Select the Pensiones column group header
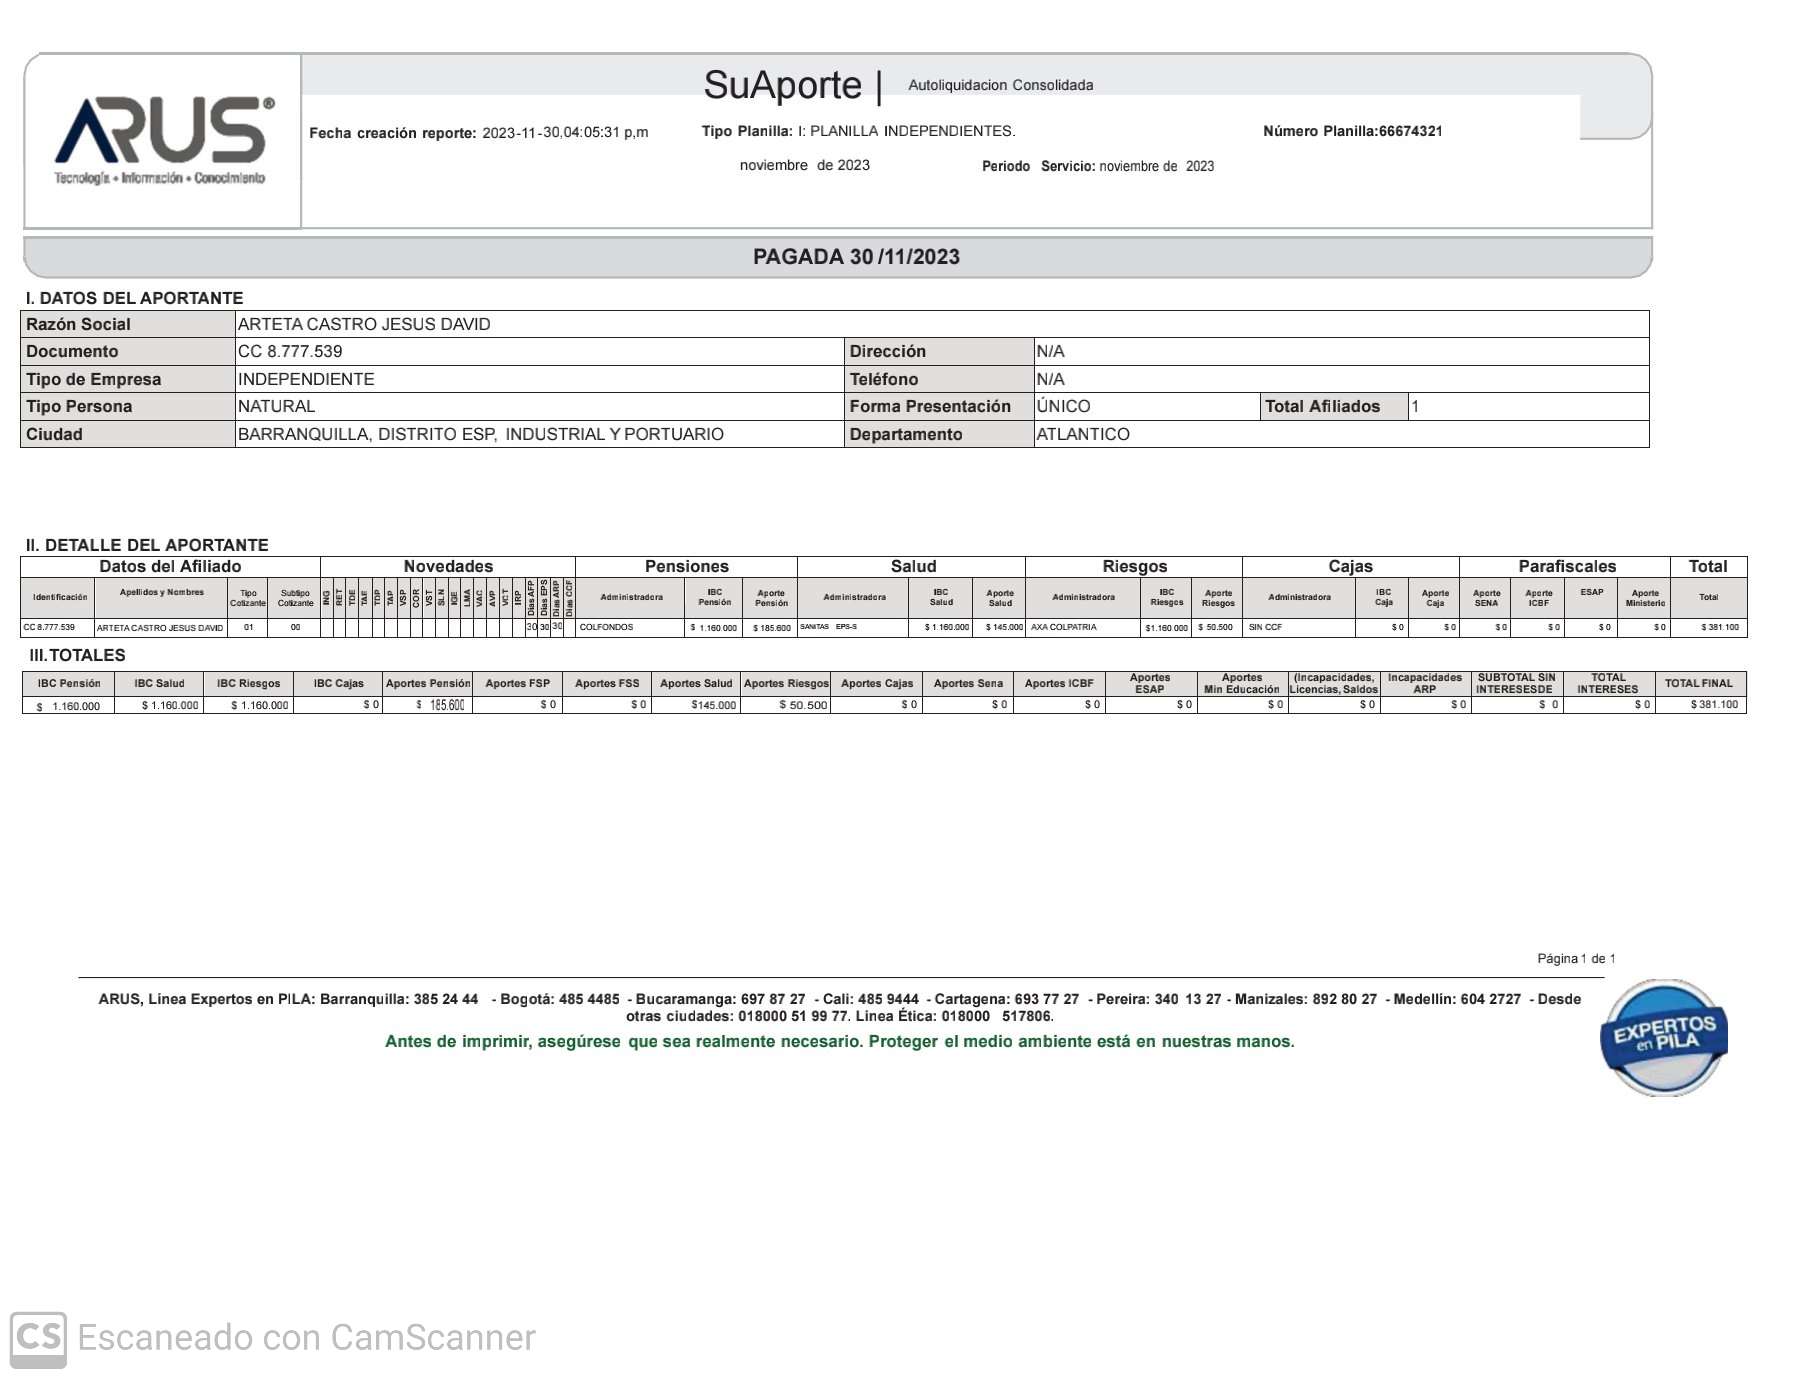The width and height of the screenshot is (1800, 1379). click(686, 567)
